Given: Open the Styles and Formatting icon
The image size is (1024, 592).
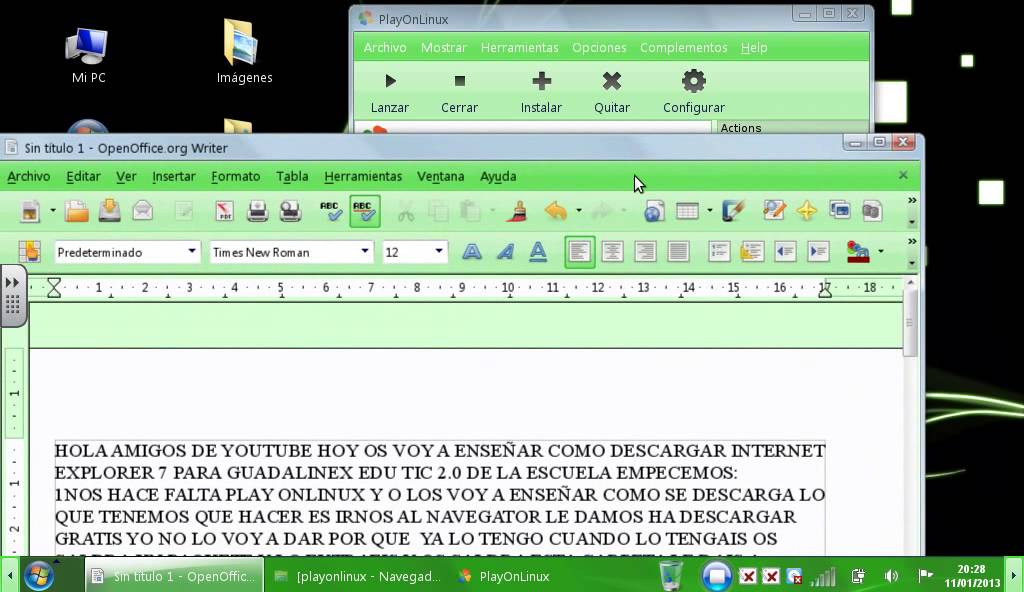Looking at the screenshot, I should click(x=29, y=252).
